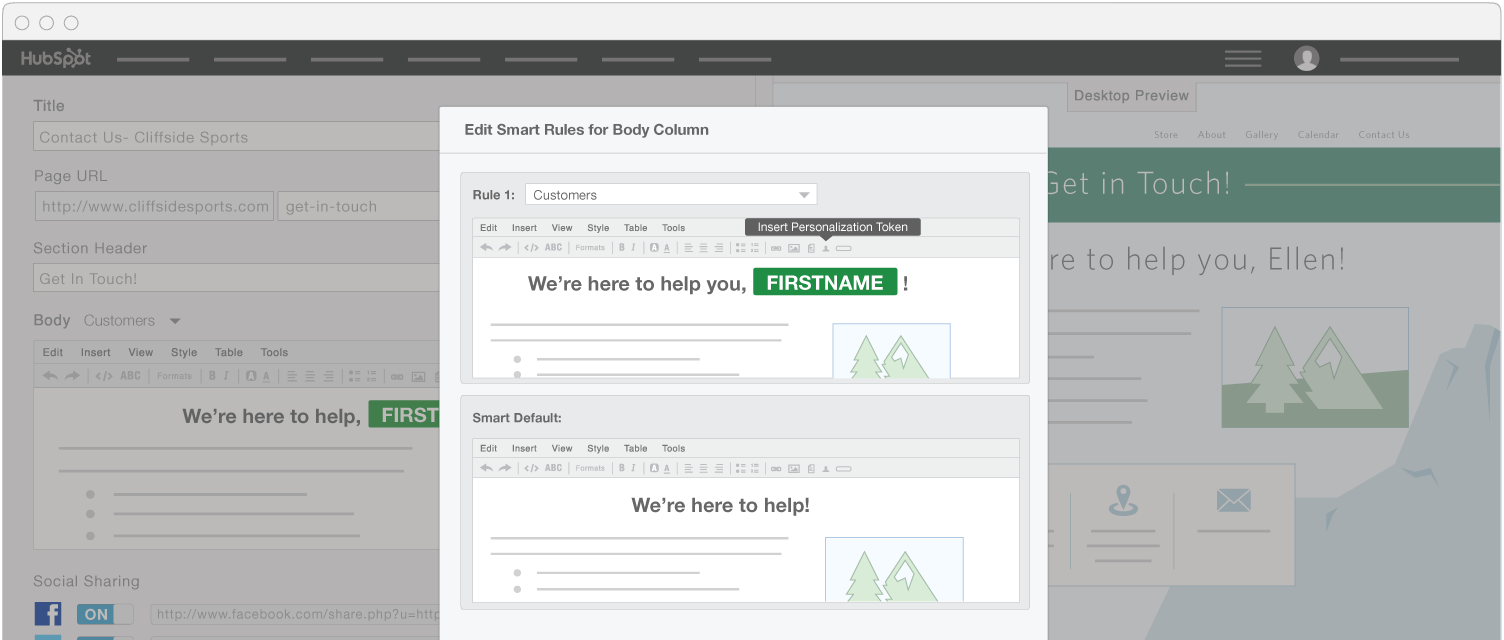Insert an image in Rule 1 editor

(794, 248)
